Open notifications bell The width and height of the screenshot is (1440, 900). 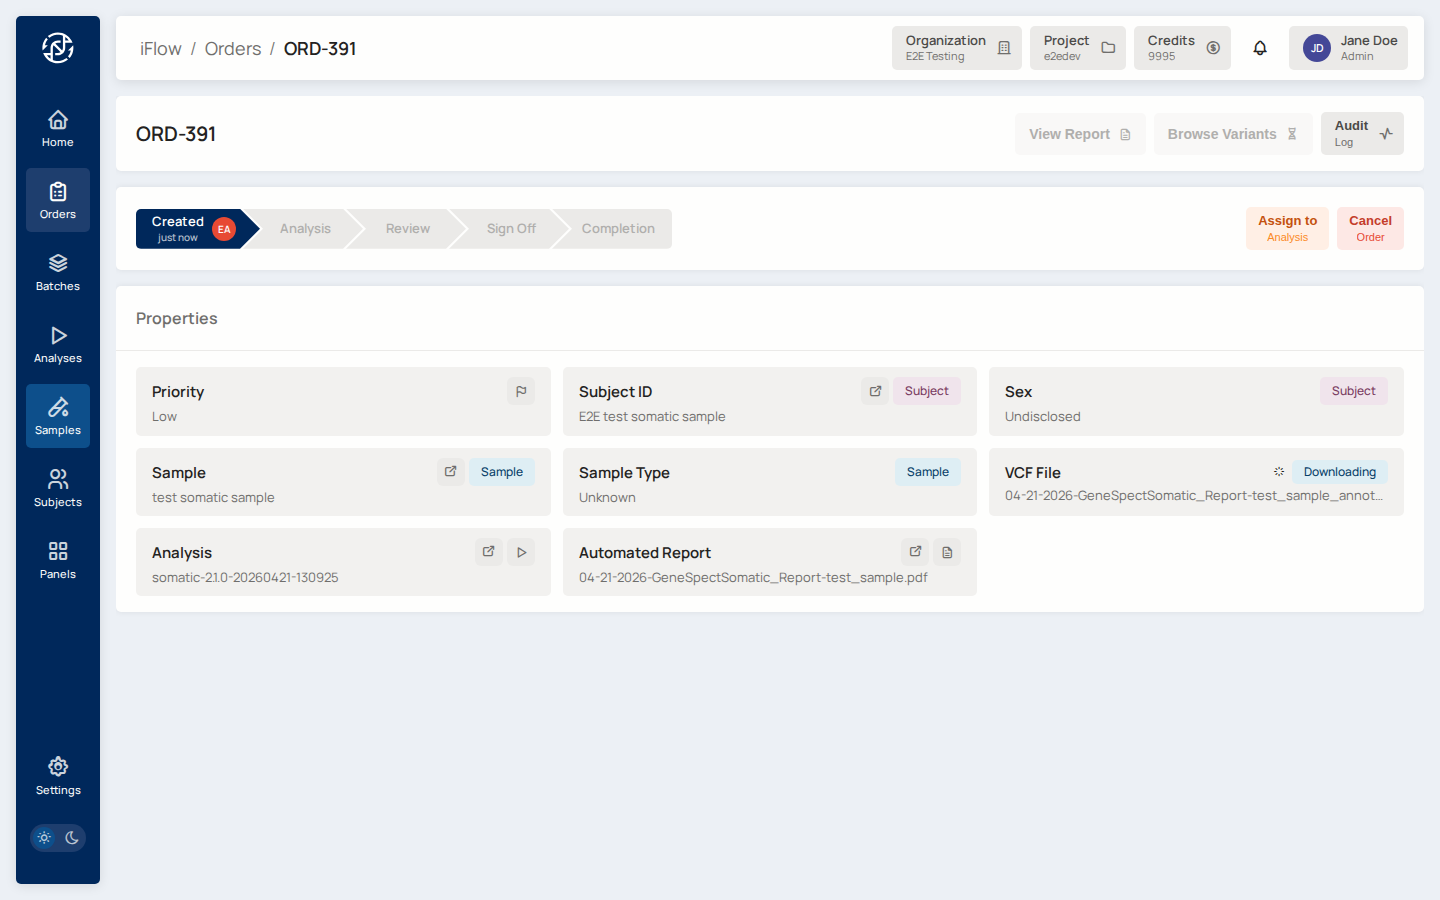pos(1260,48)
